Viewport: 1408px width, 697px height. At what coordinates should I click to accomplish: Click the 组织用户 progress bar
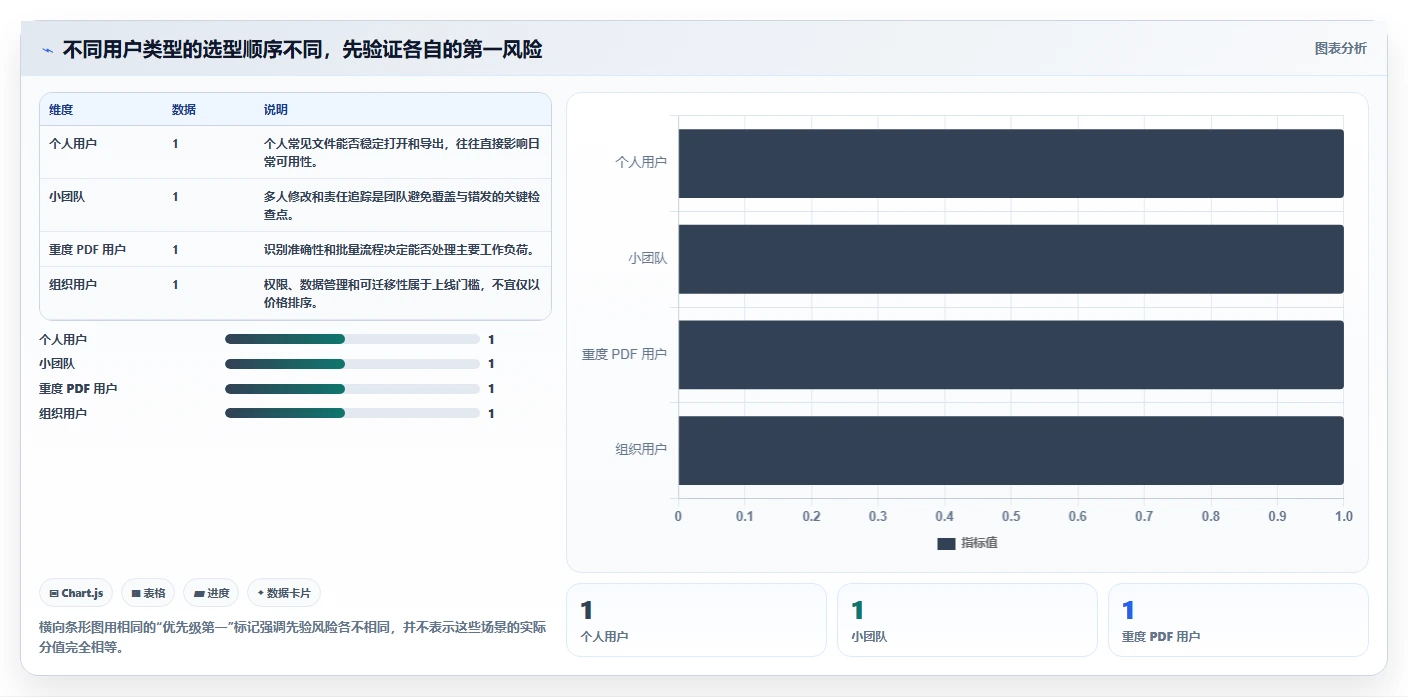tap(352, 413)
